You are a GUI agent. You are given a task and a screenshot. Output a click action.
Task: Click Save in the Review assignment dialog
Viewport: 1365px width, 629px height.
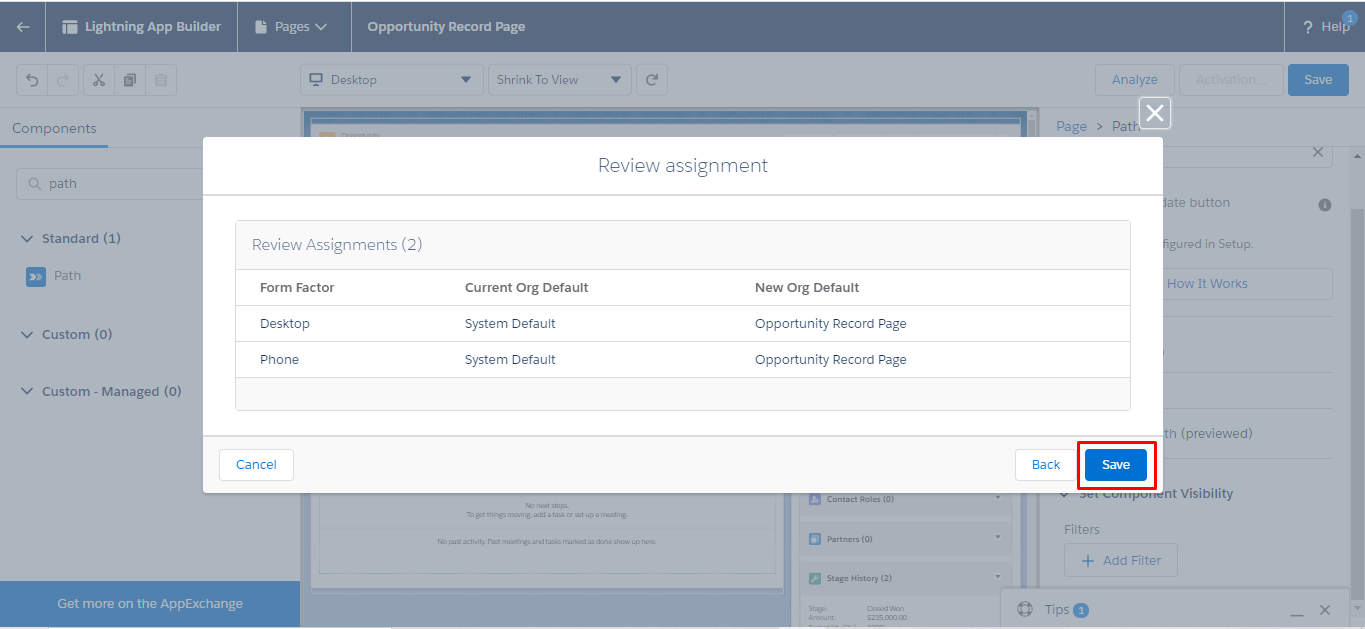click(x=1116, y=465)
